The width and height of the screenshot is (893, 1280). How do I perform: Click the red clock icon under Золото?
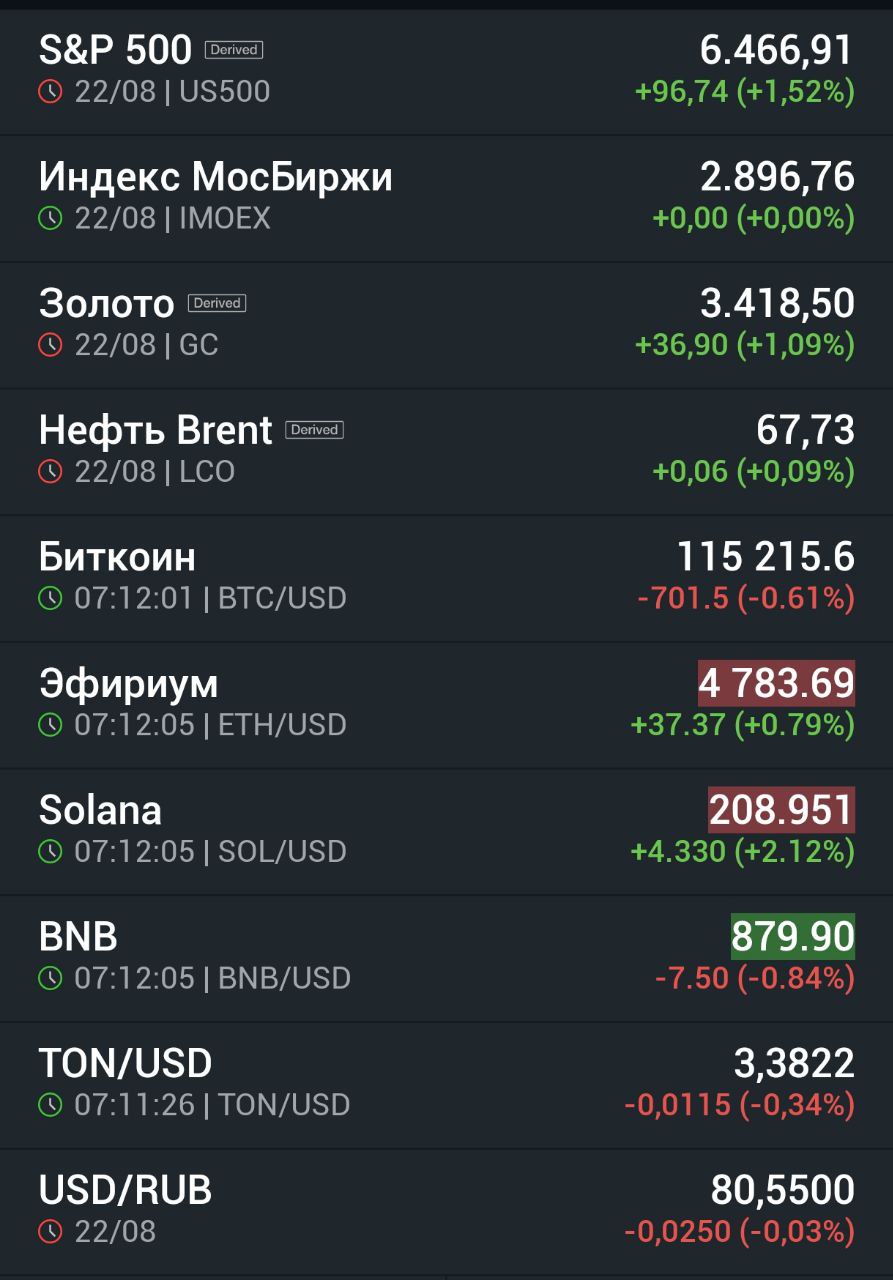[50, 345]
